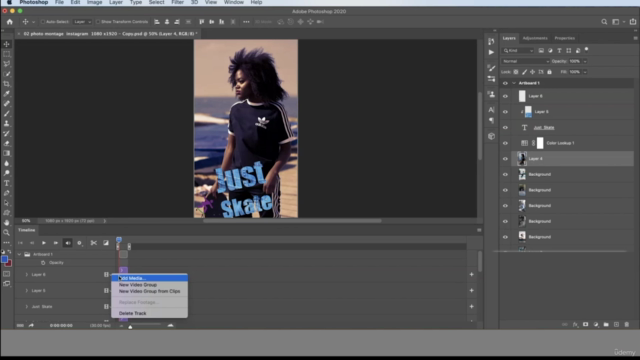640x360 pixels.
Task: Filter layers by type (T) icon
Action: click(559, 51)
